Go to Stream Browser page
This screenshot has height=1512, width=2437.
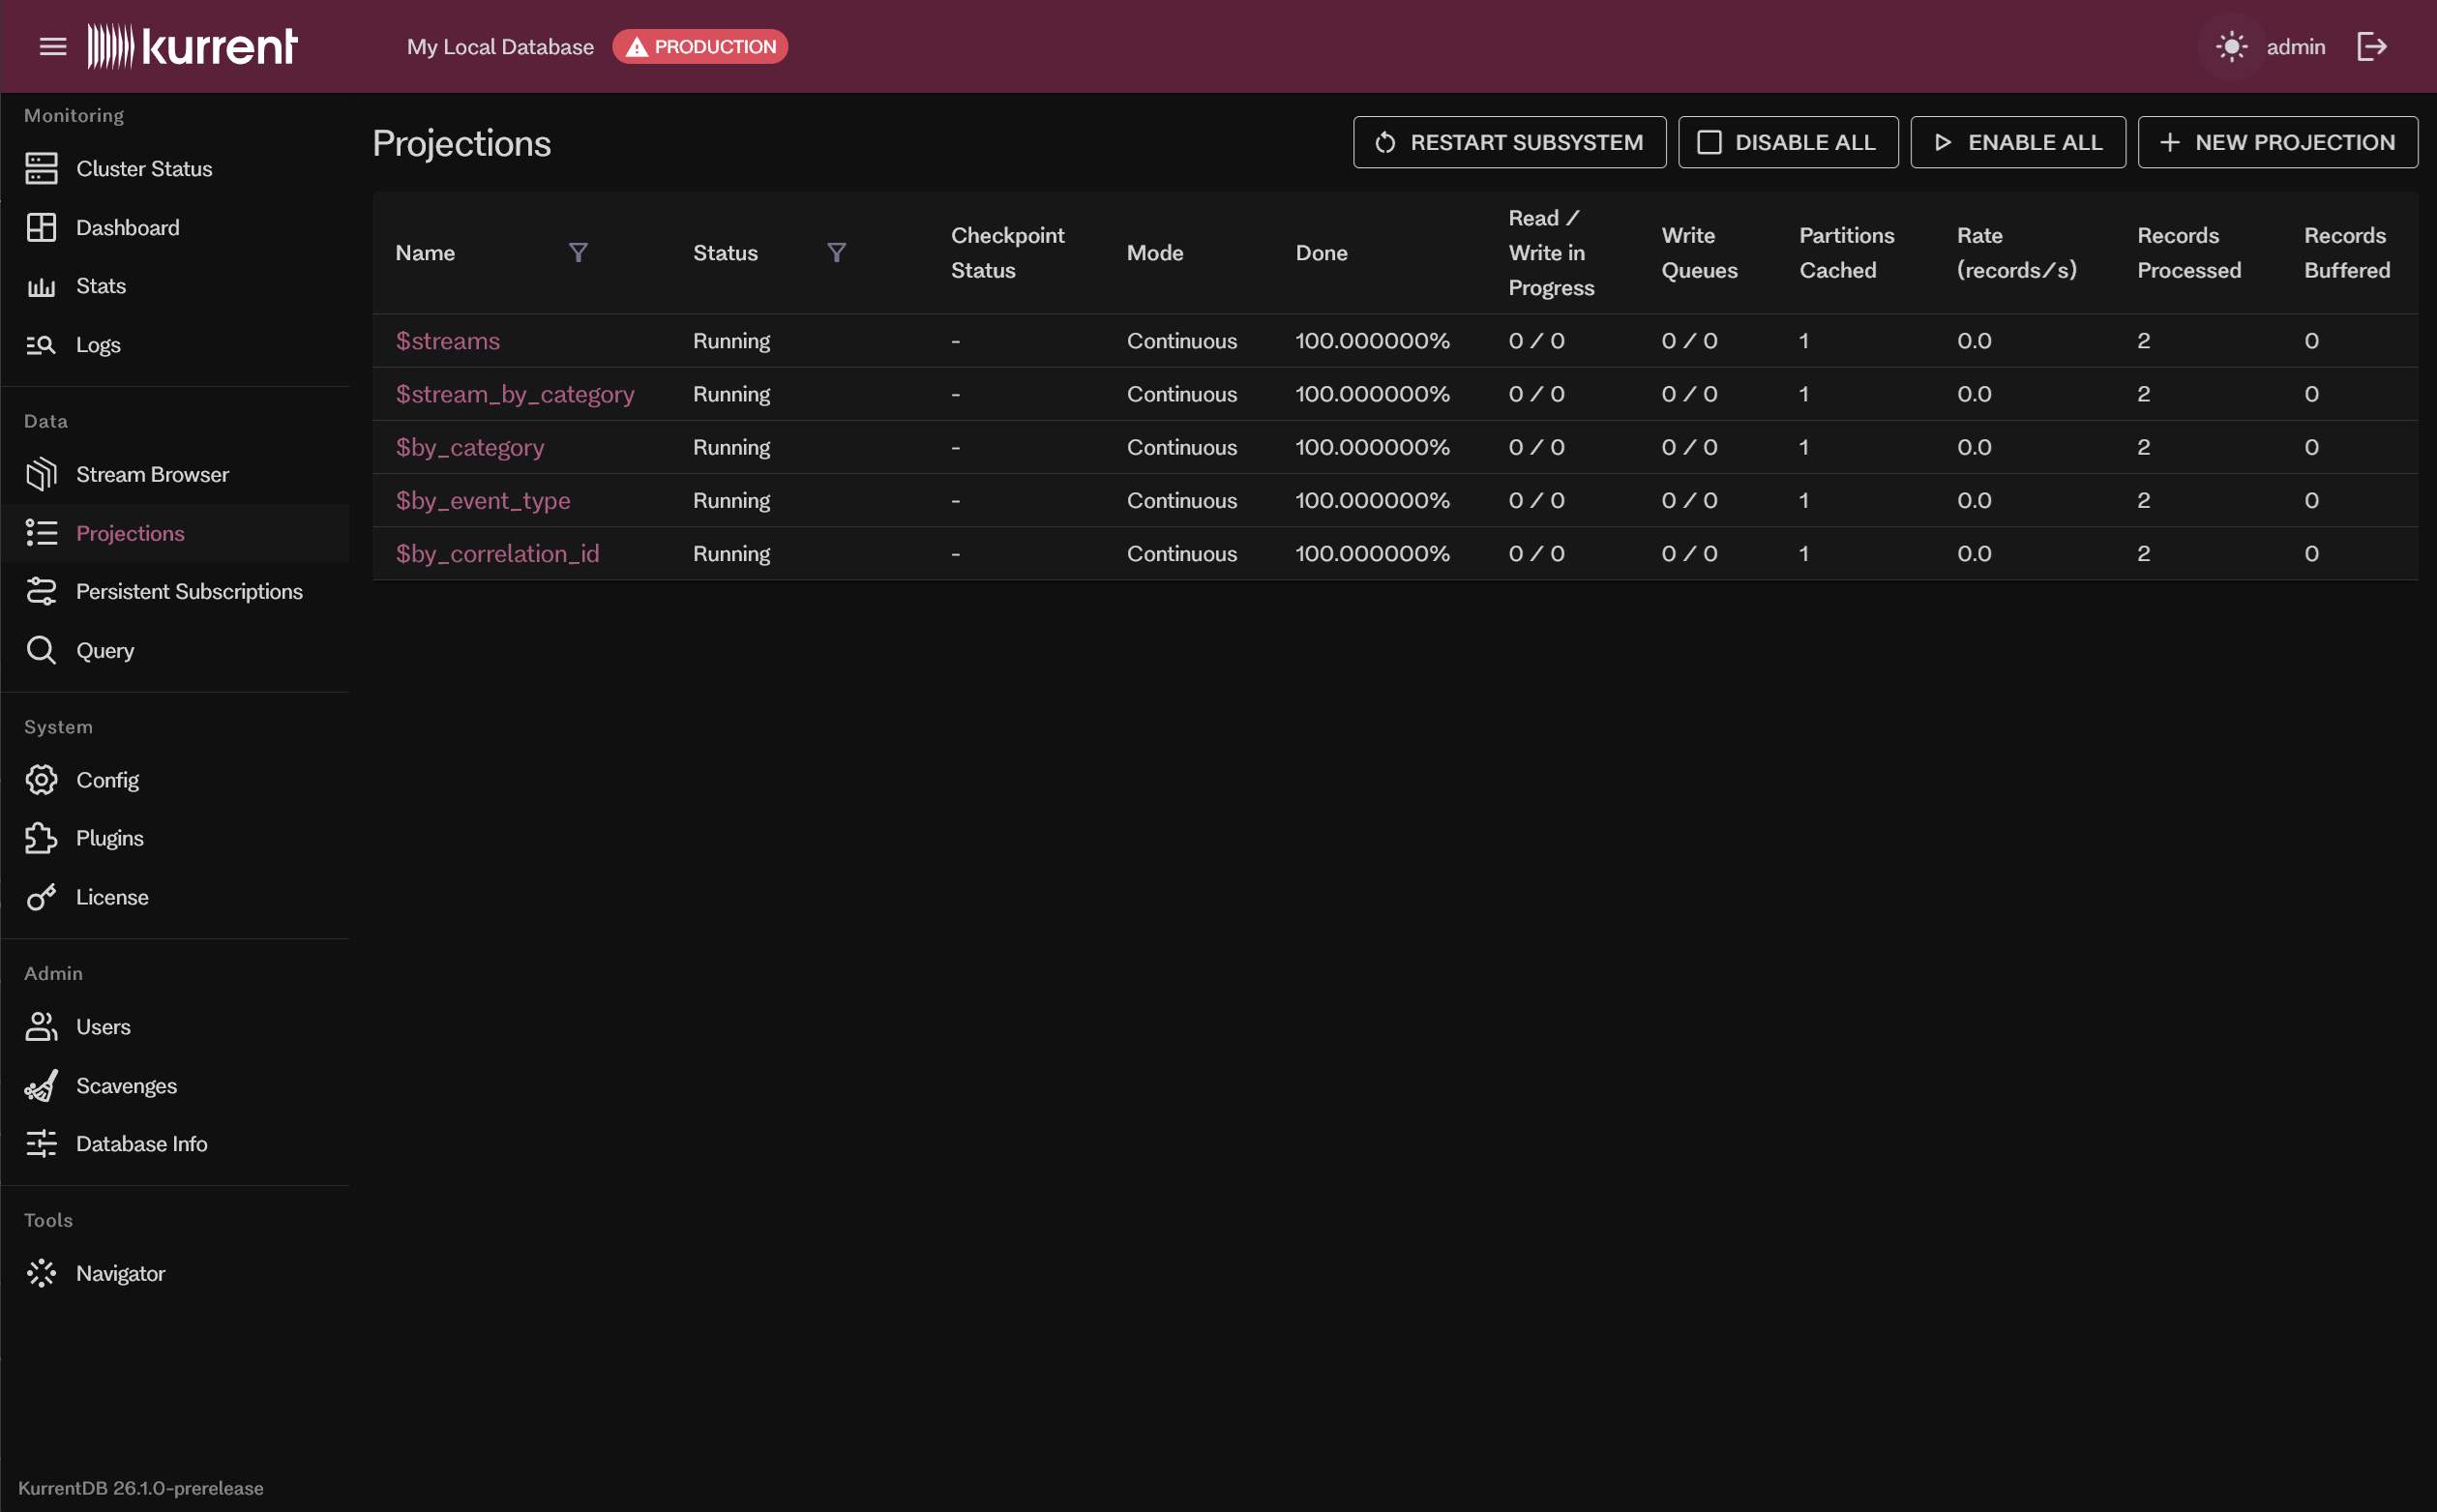(x=153, y=474)
